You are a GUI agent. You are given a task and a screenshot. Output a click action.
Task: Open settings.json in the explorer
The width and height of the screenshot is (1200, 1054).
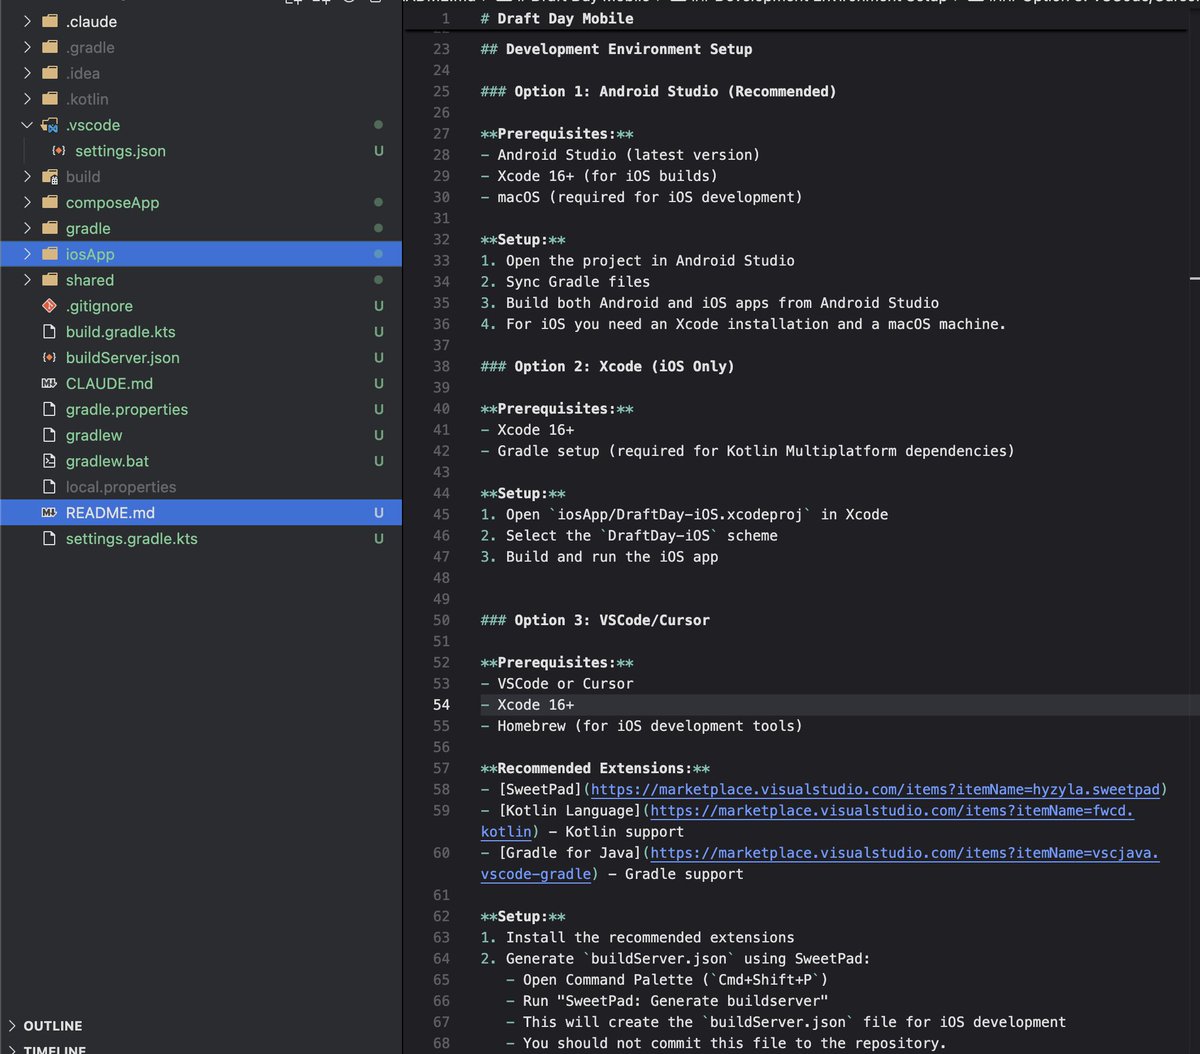(x=121, y=151)
